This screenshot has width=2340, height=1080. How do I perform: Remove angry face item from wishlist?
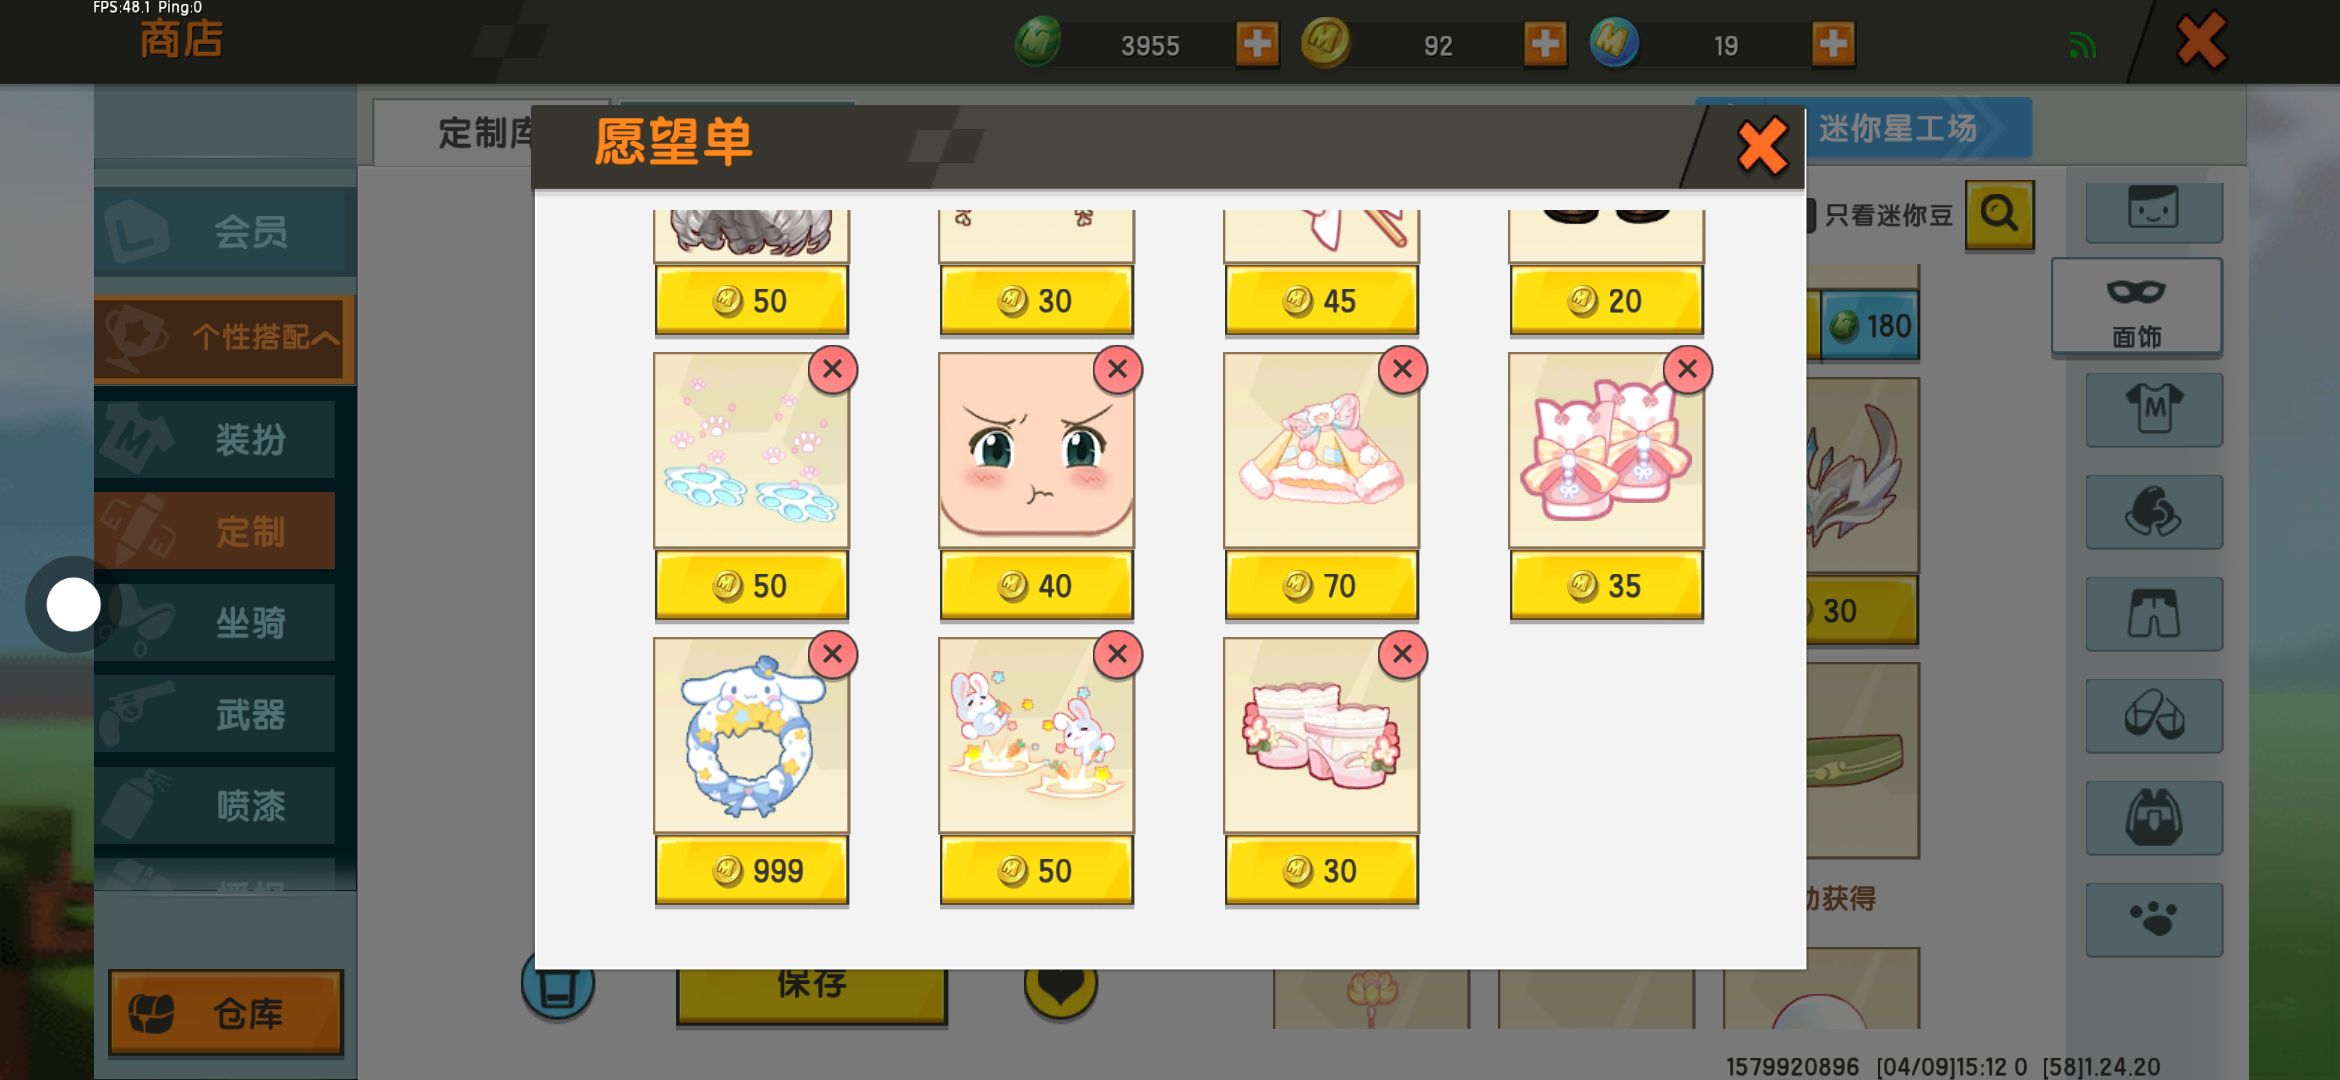(x=1117, y=370)
